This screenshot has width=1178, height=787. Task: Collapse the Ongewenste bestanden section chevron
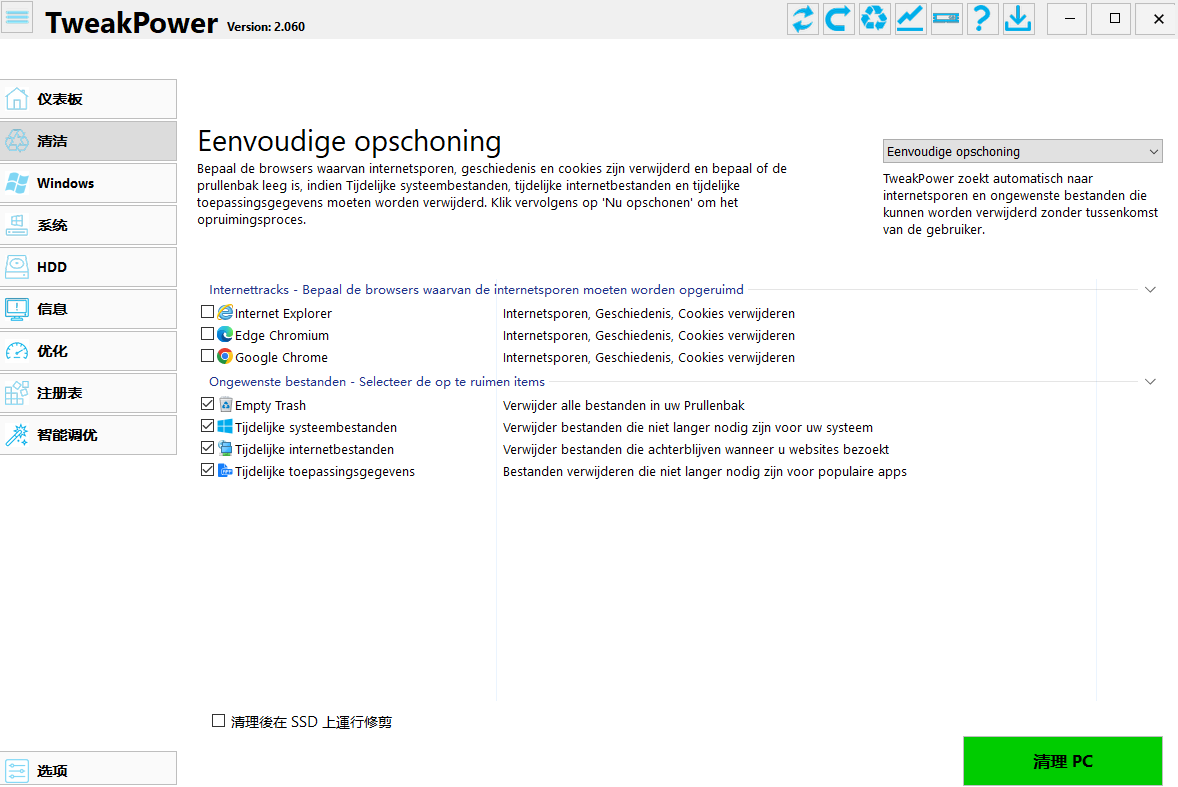1150,382
